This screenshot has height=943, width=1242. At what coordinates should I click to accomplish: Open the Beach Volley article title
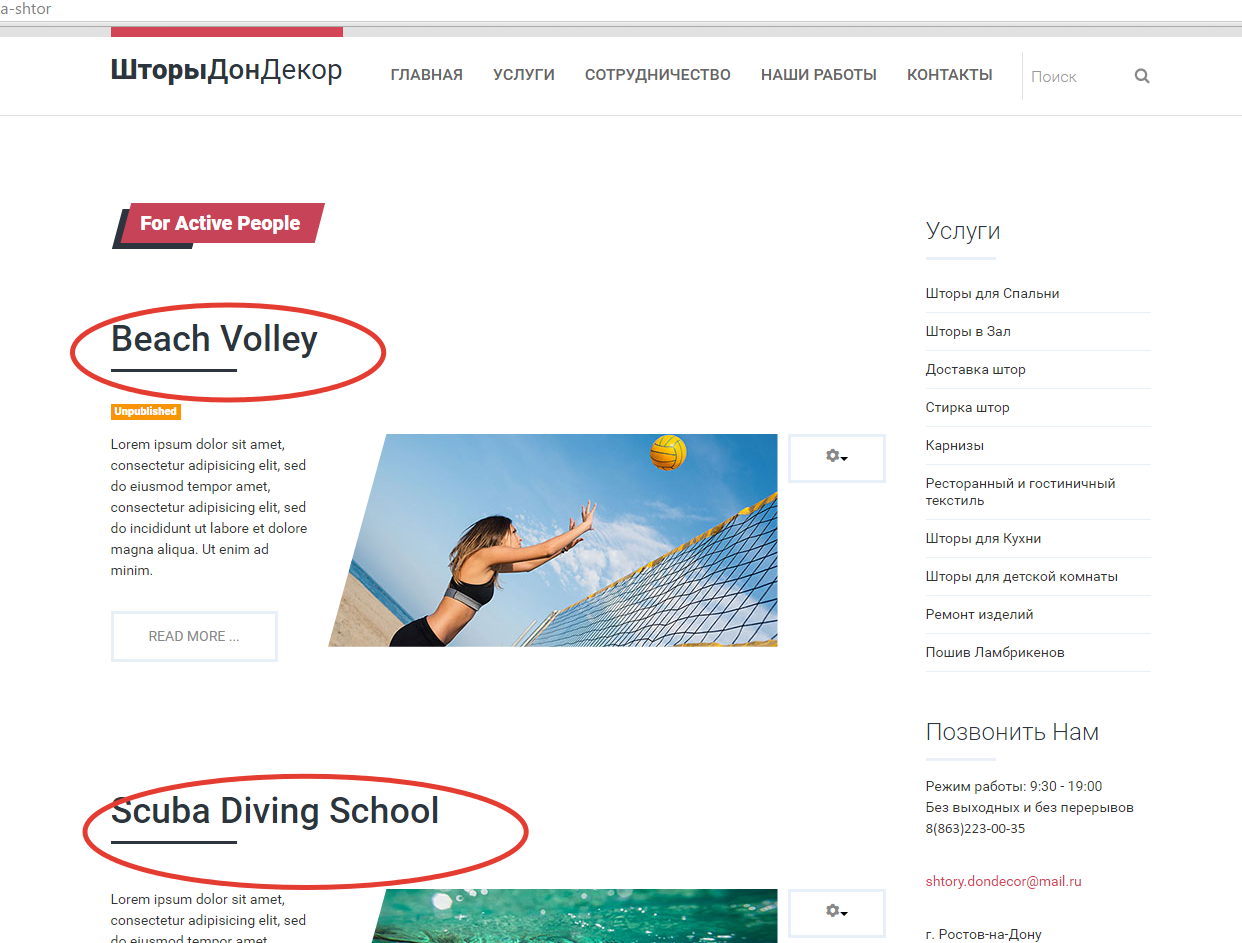214,339
